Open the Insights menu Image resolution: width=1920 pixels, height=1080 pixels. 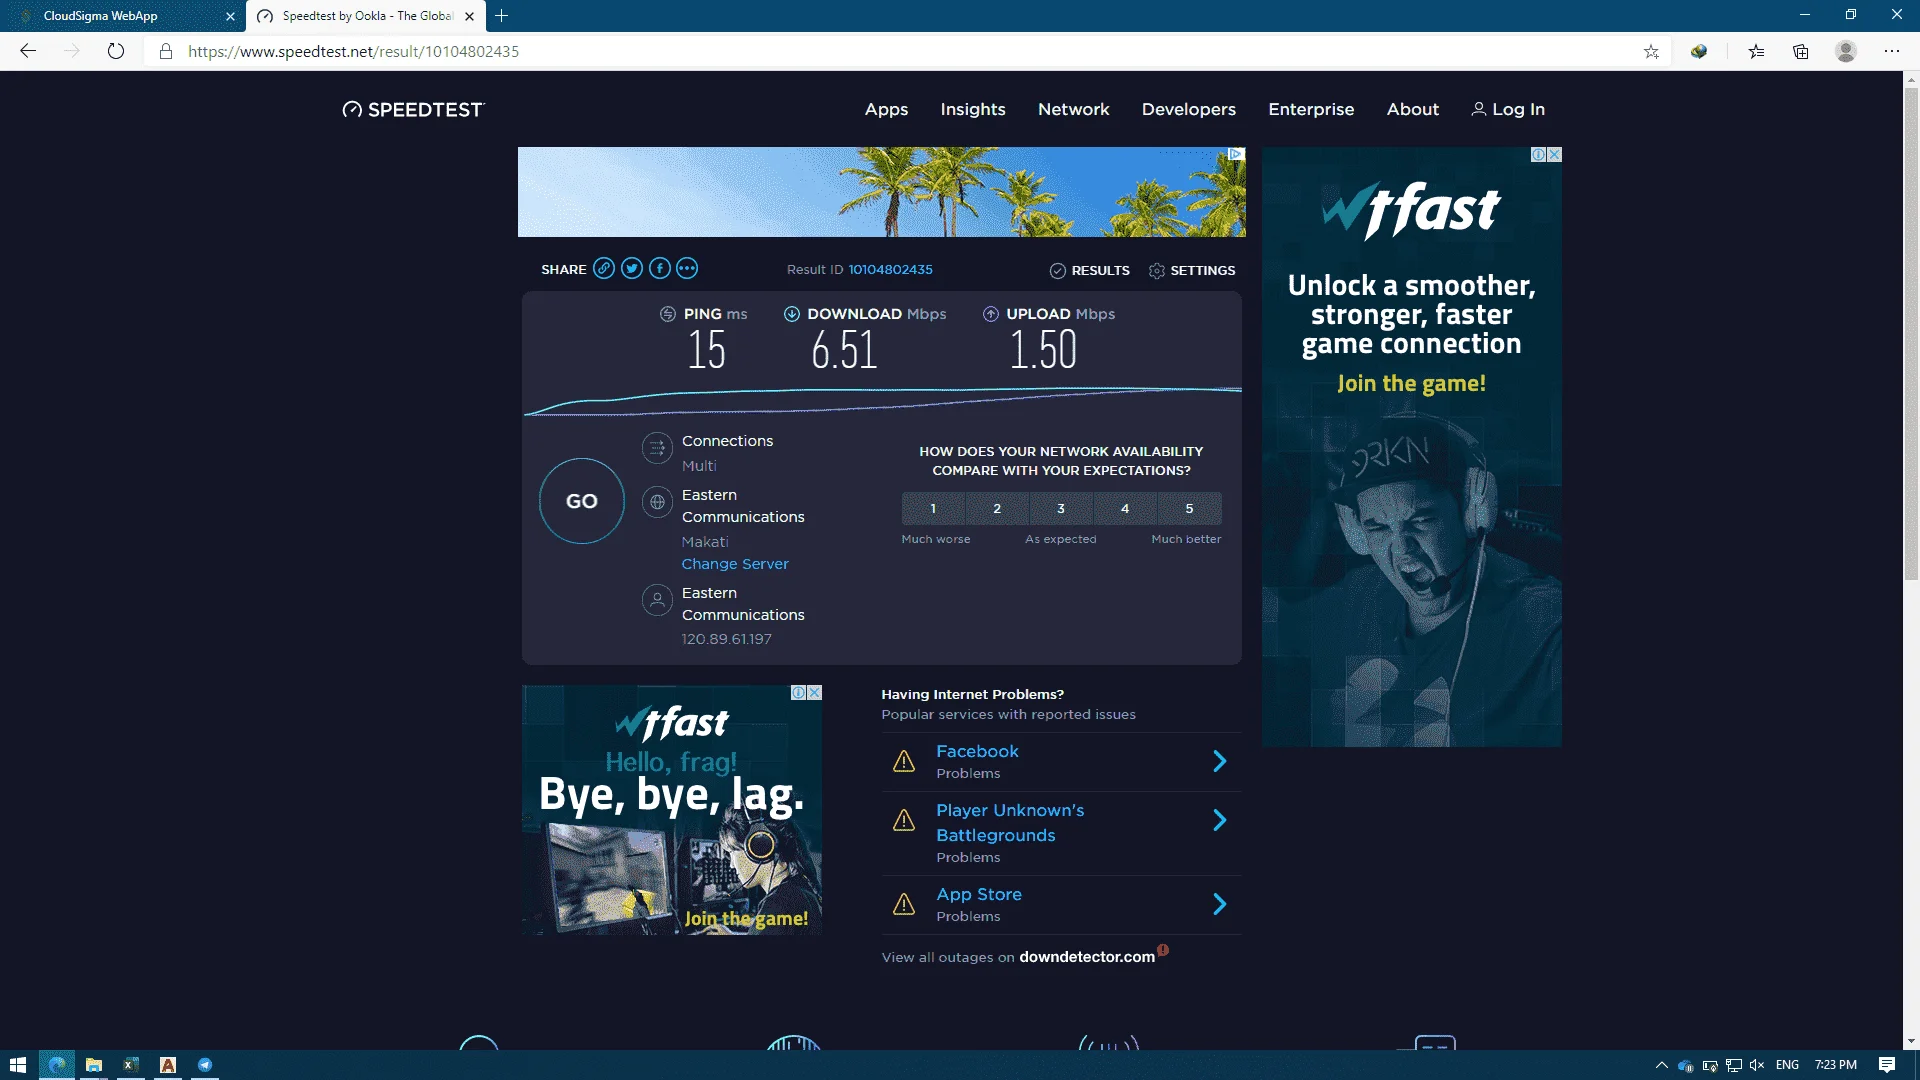click(x=973, y=110)
